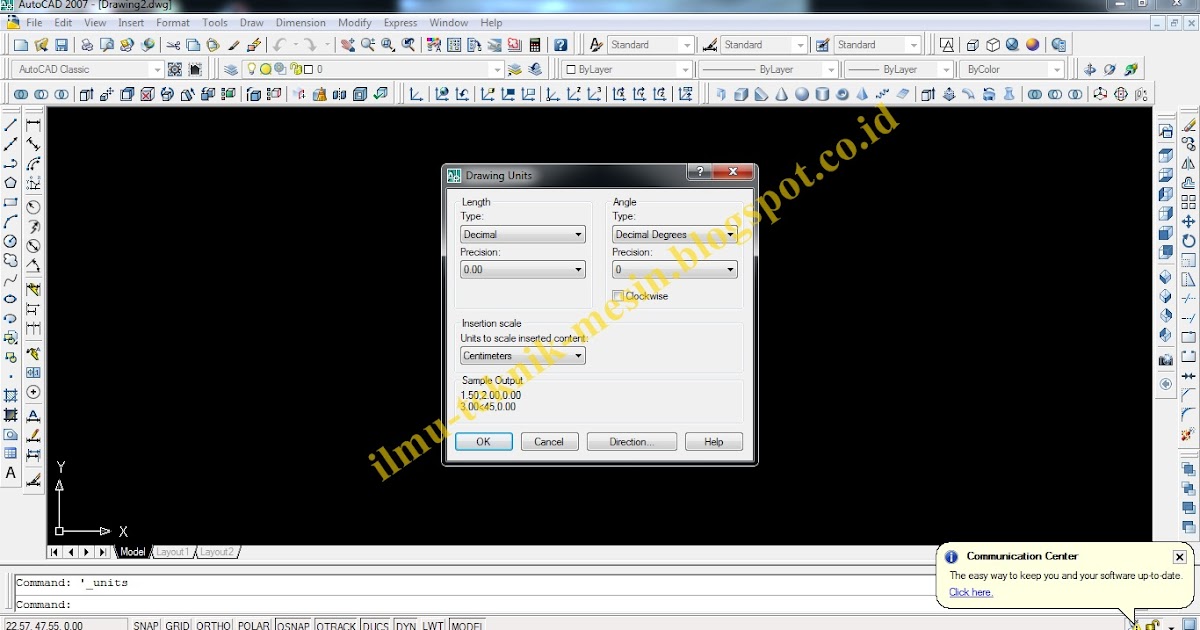
Task: Click the Direction button in Drawing Units
Action: click(x=631, y=441)
